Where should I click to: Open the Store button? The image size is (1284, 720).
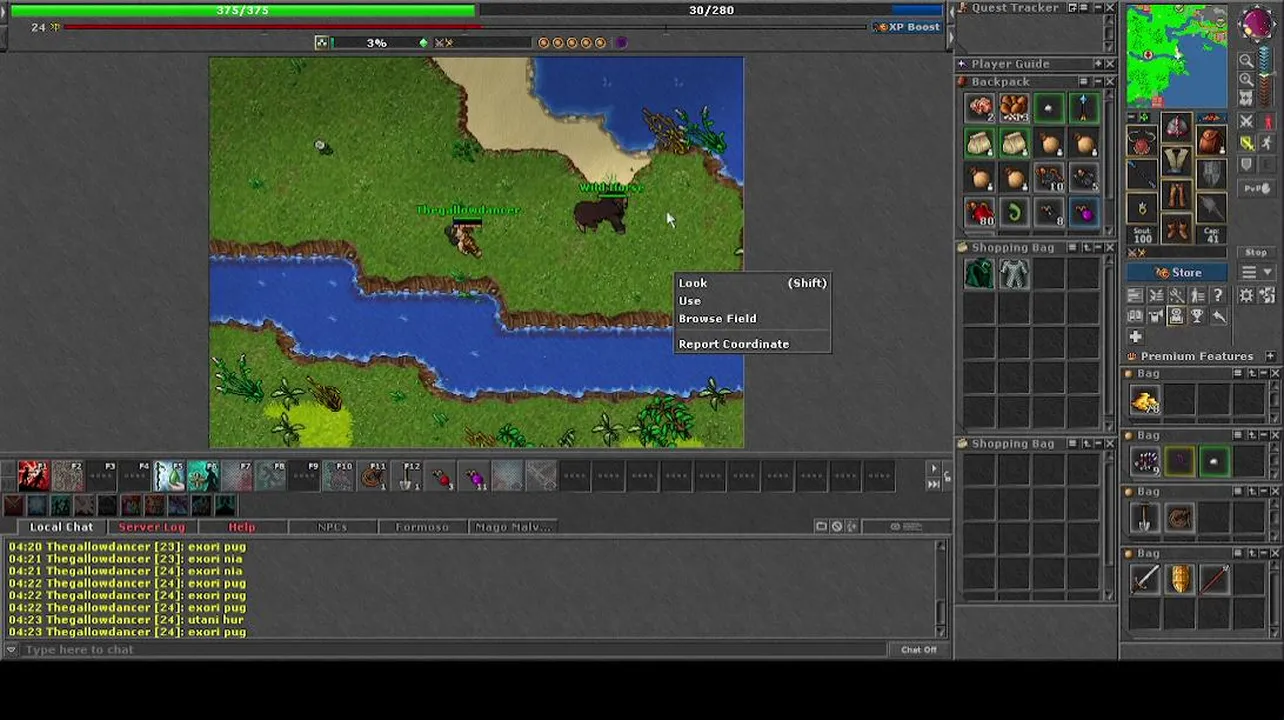[1178, 273]
